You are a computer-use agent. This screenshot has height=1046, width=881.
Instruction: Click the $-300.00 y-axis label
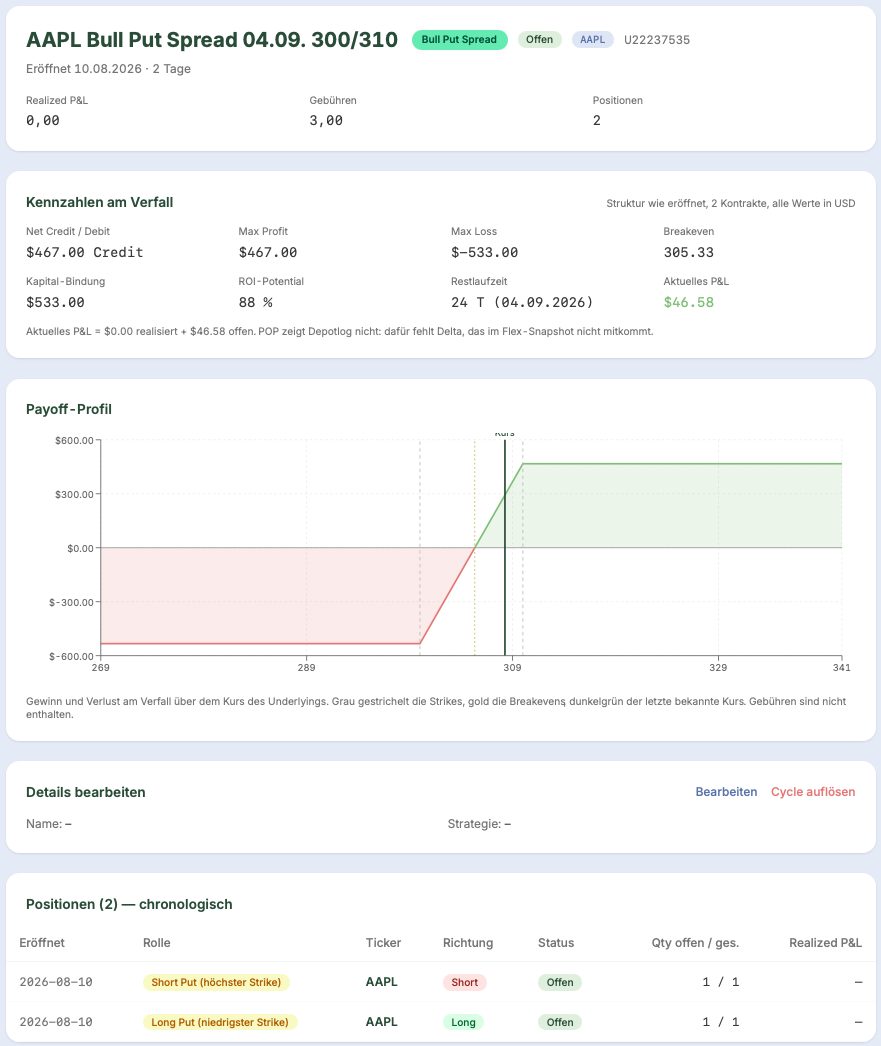71,602
